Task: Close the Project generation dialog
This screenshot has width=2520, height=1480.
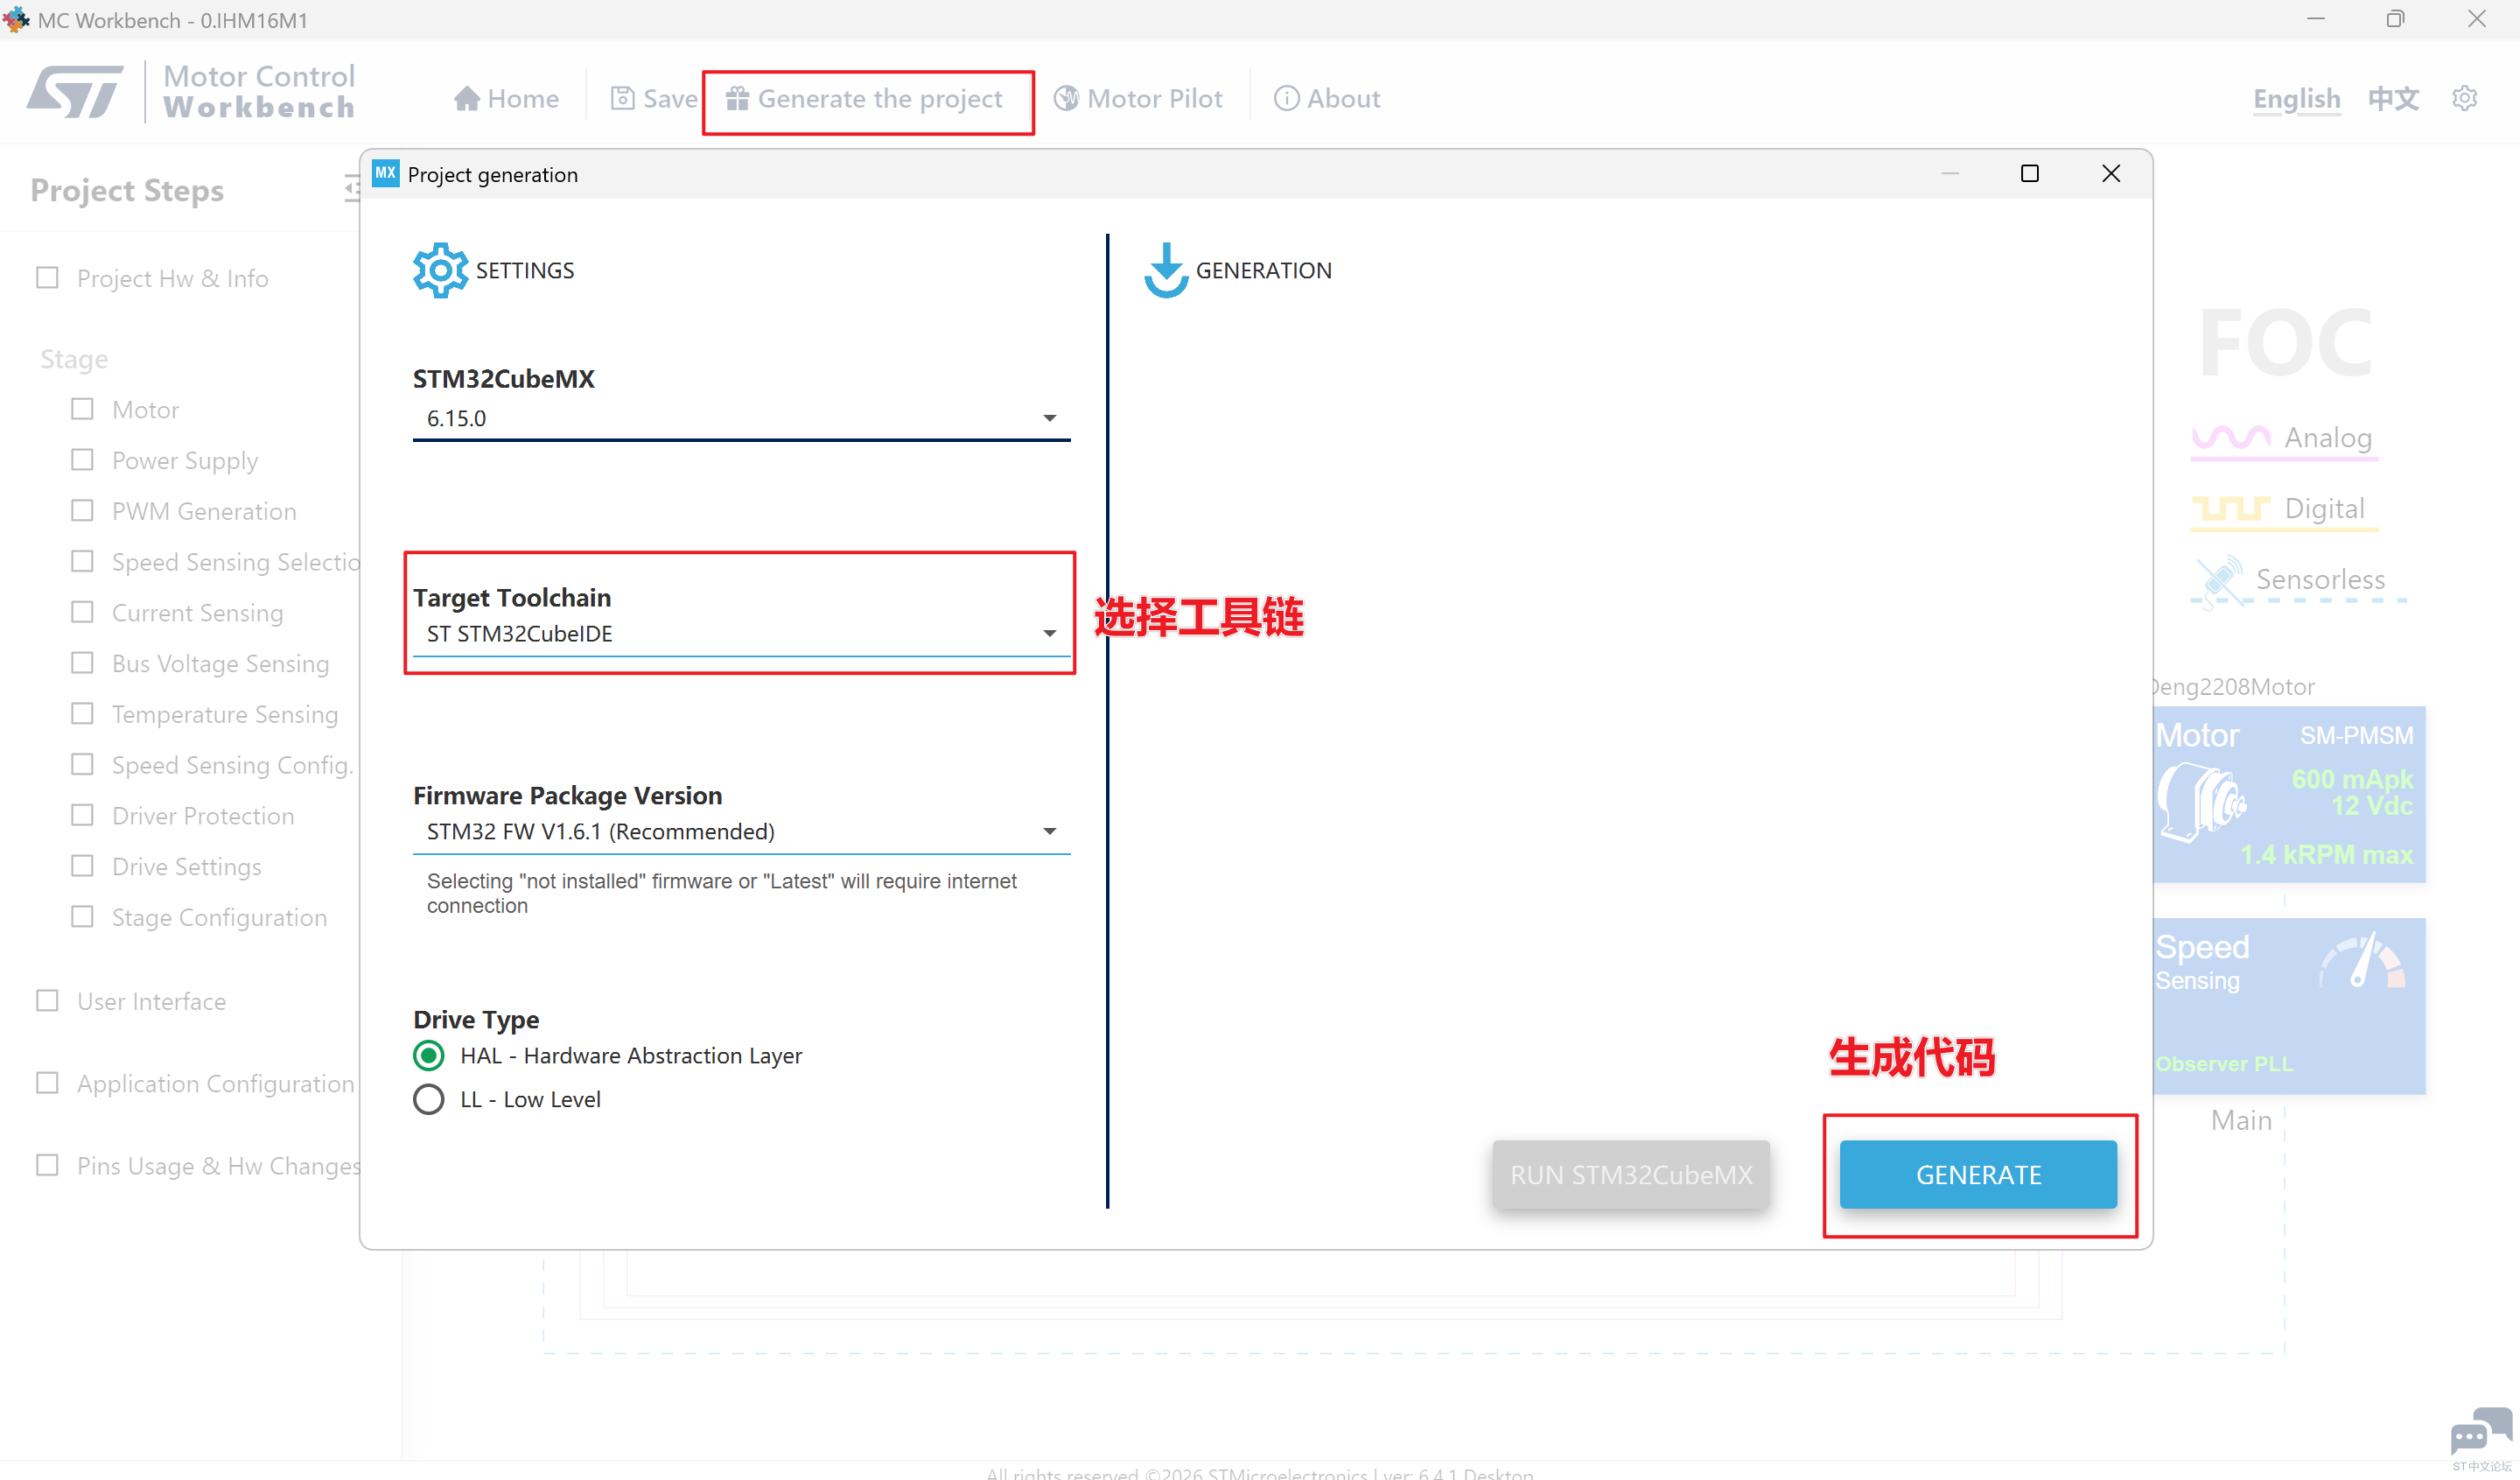Action: tap(2111, 174)
